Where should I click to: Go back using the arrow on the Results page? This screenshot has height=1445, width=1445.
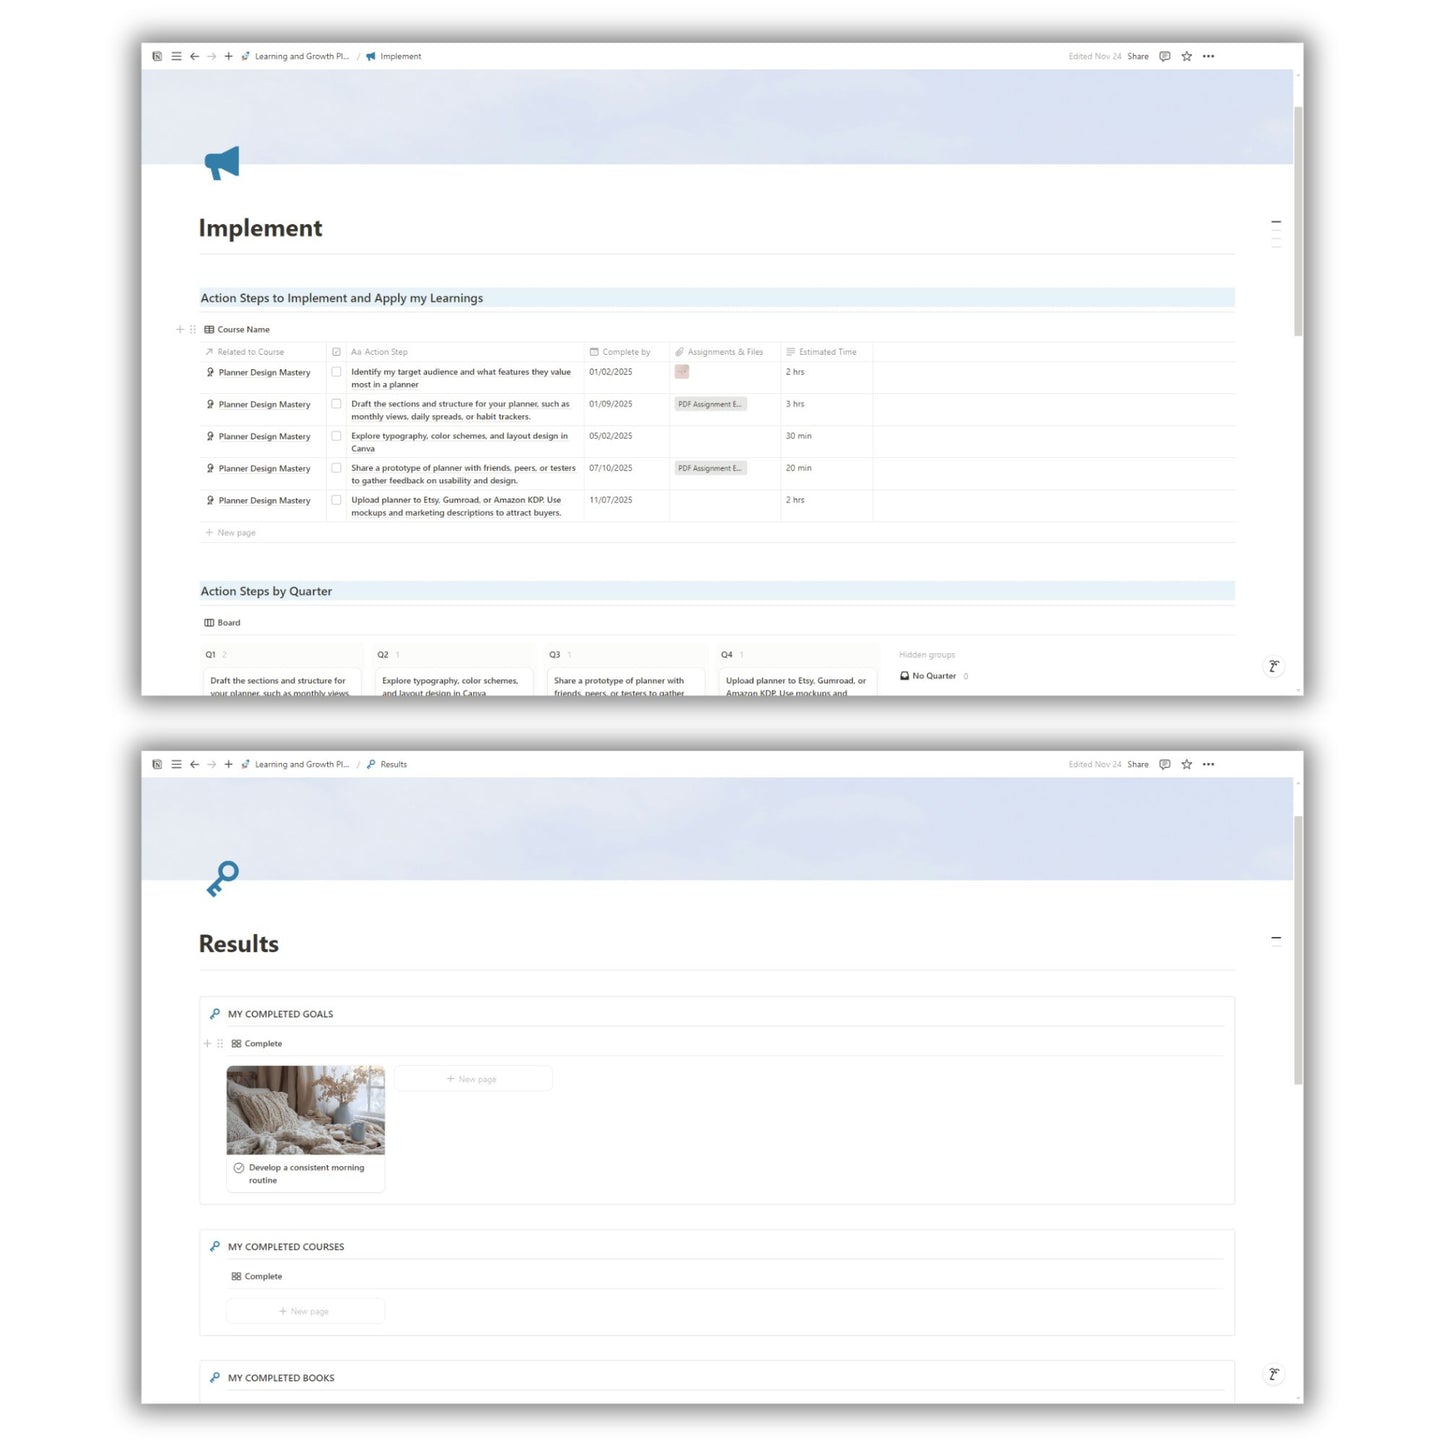(194, 765)
